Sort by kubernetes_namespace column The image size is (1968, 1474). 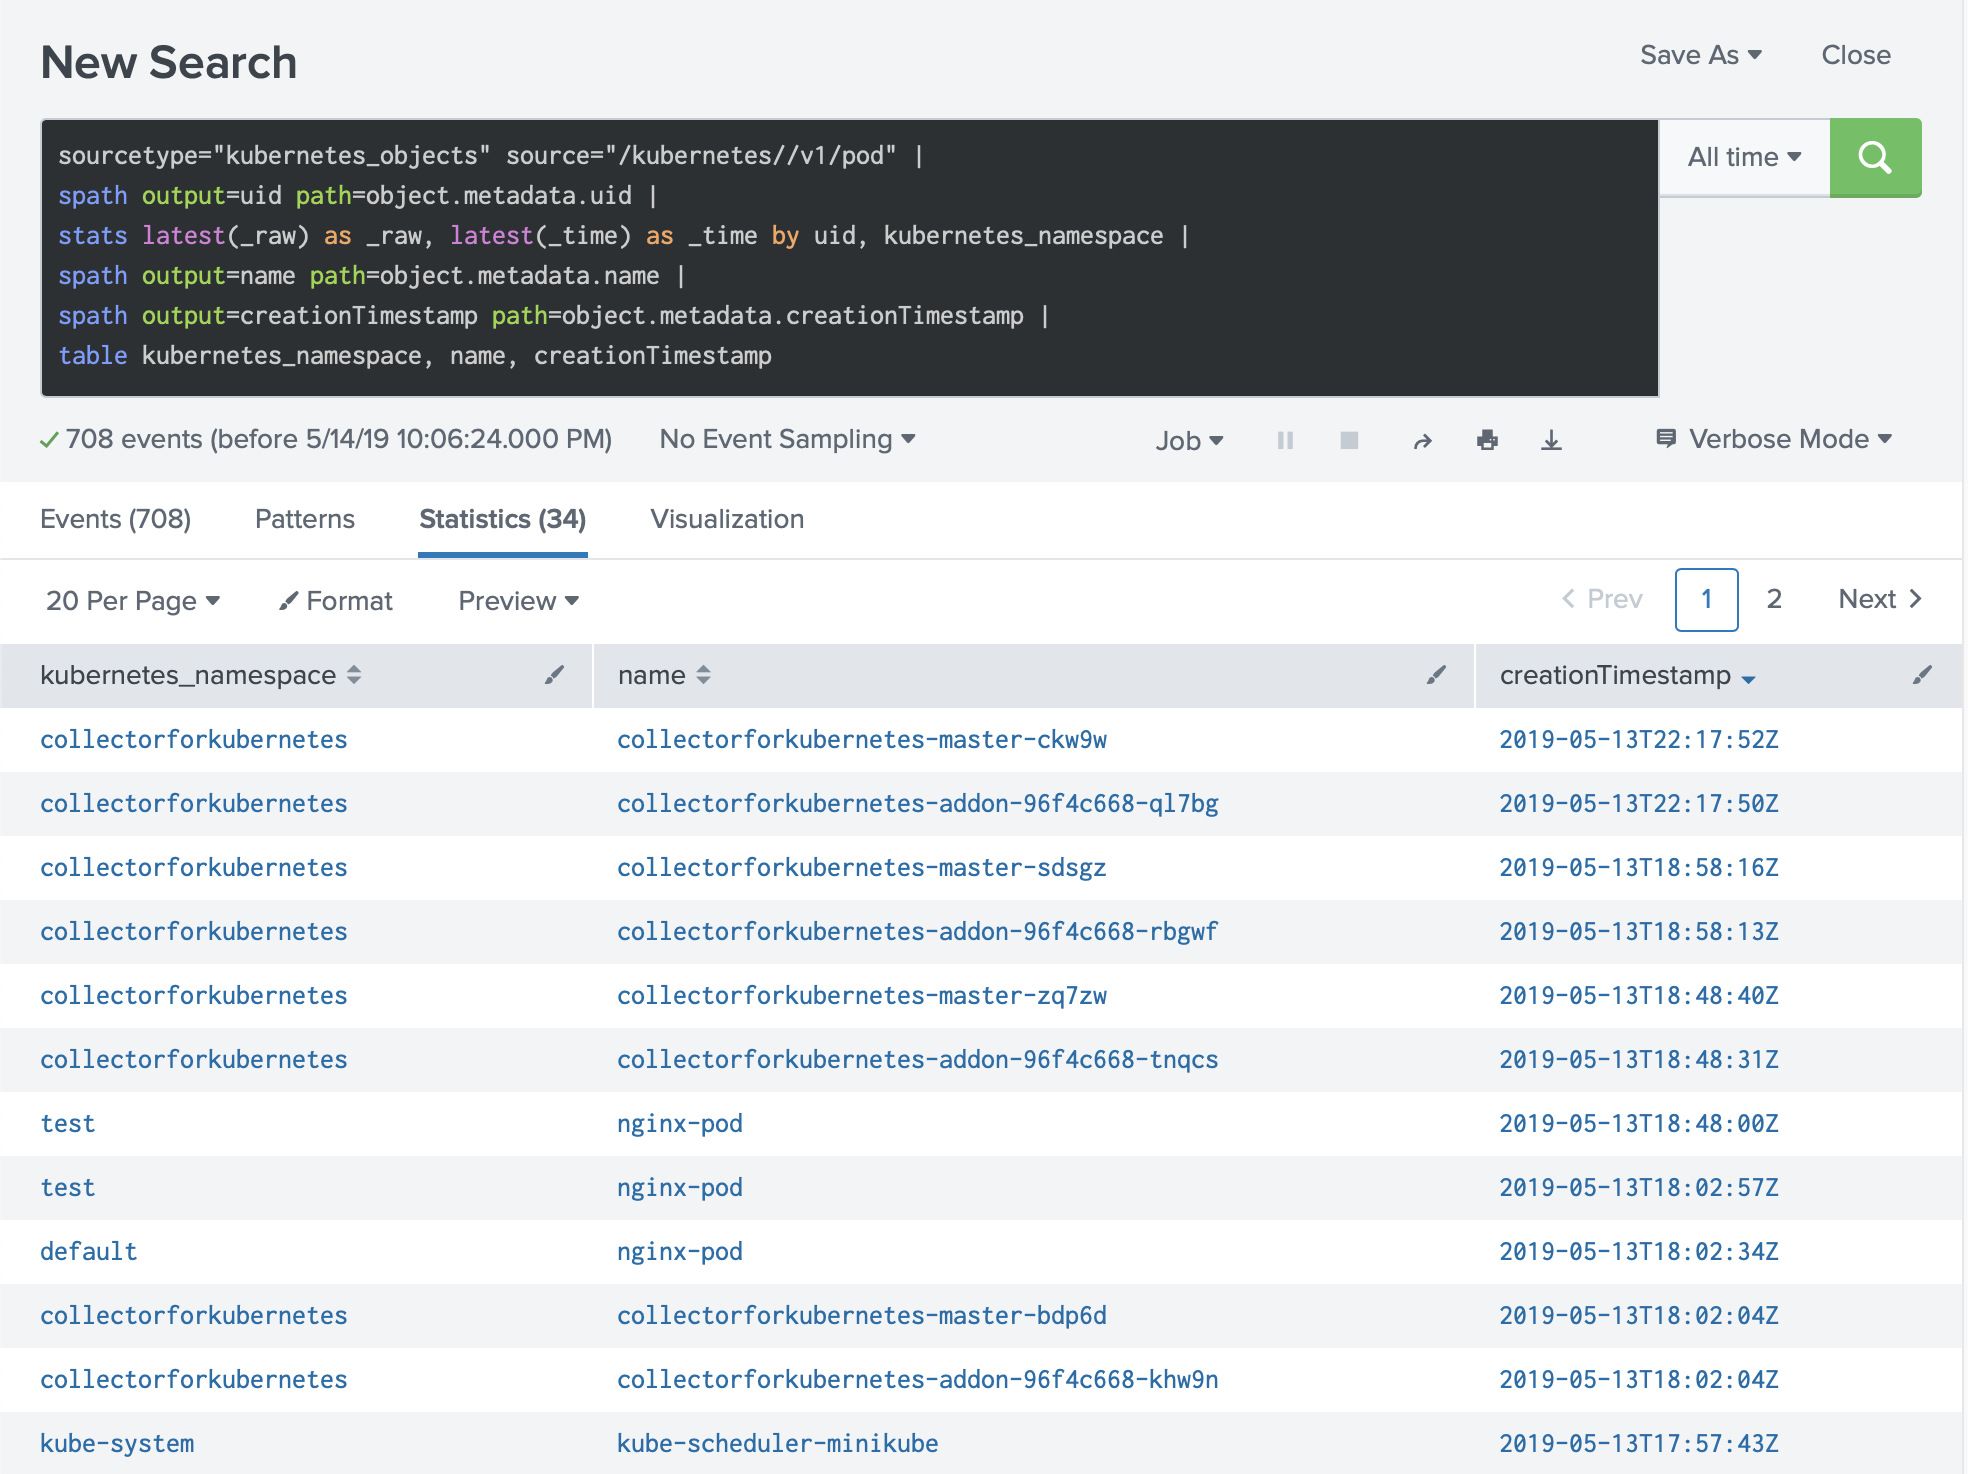tap(200, 675)
